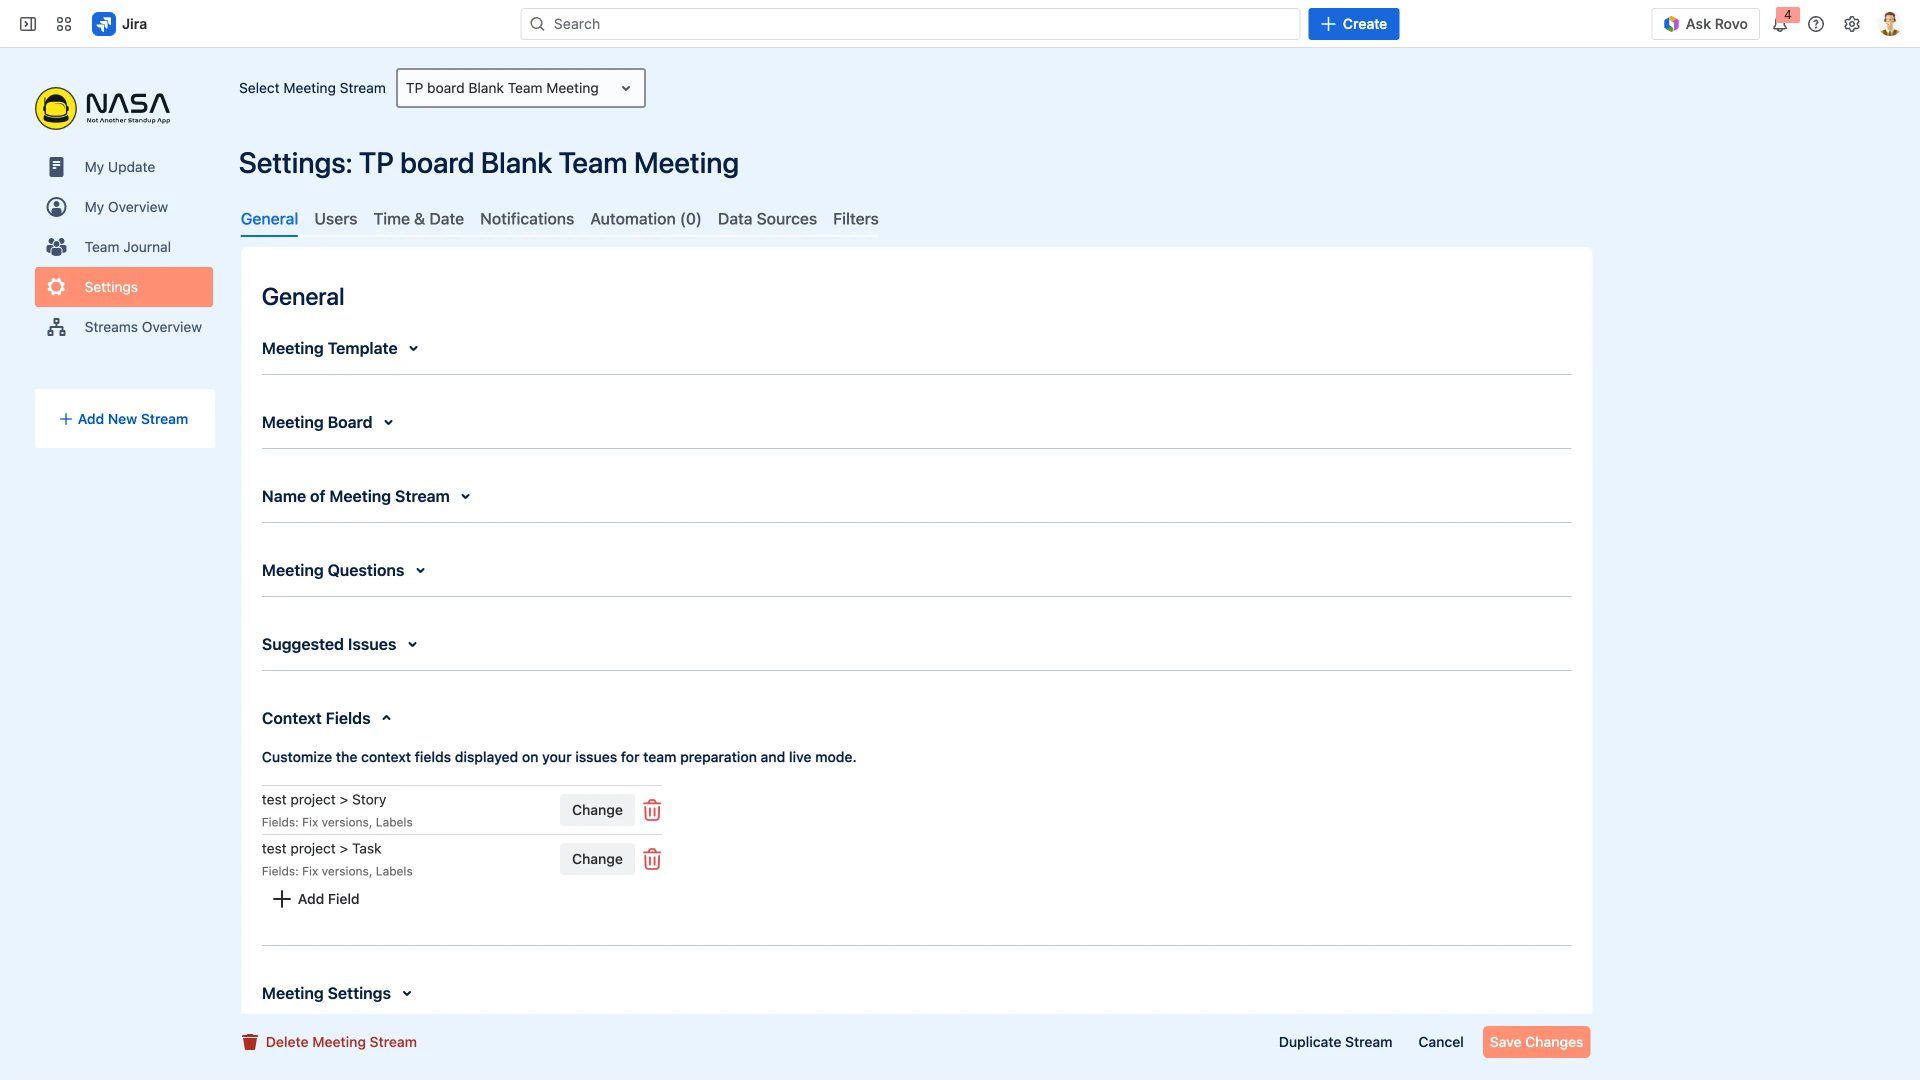The height and width of the screenshot is (1080, 1920).
Task: Open the user profile avatar
Action: 1889,23
